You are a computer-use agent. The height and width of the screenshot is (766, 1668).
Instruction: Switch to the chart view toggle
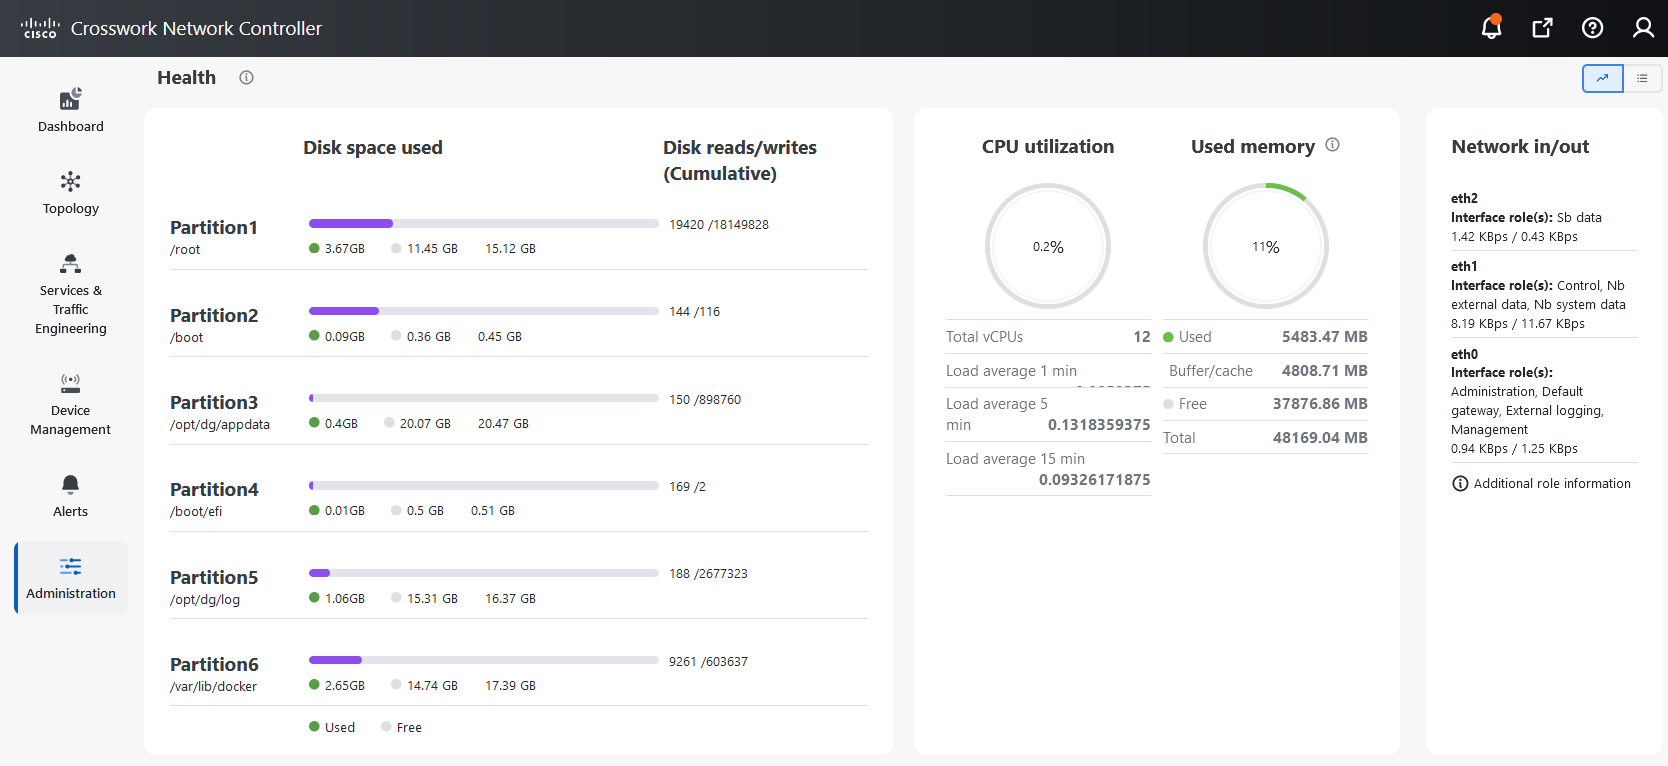(1602, 78)
